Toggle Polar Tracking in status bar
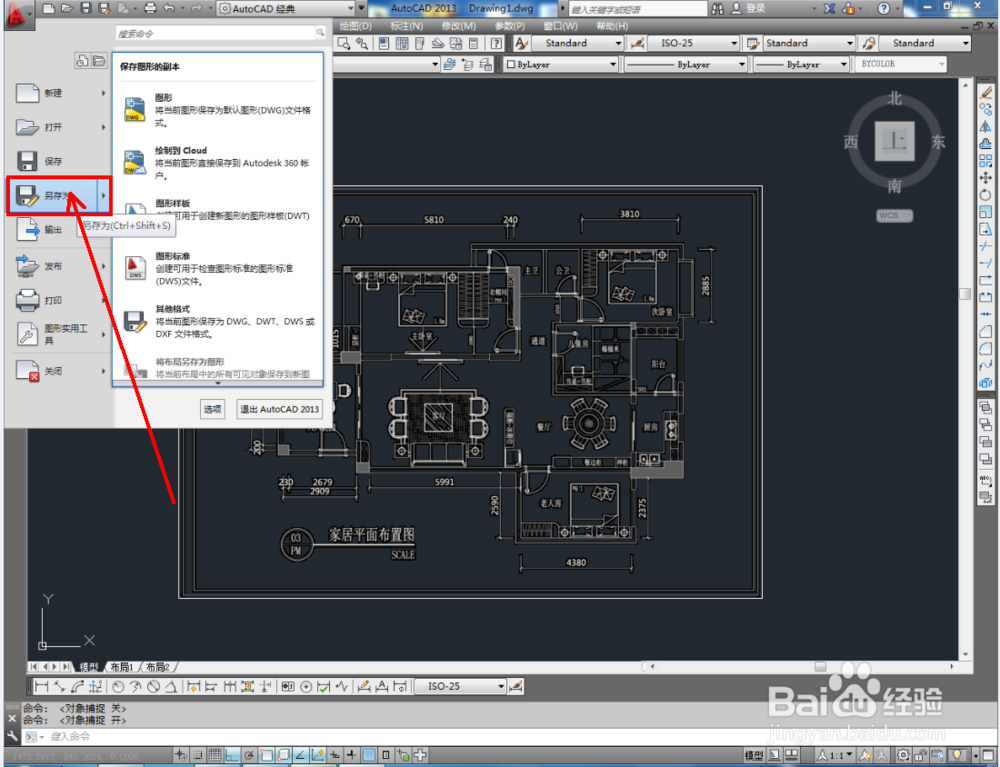 click(249, 756)
